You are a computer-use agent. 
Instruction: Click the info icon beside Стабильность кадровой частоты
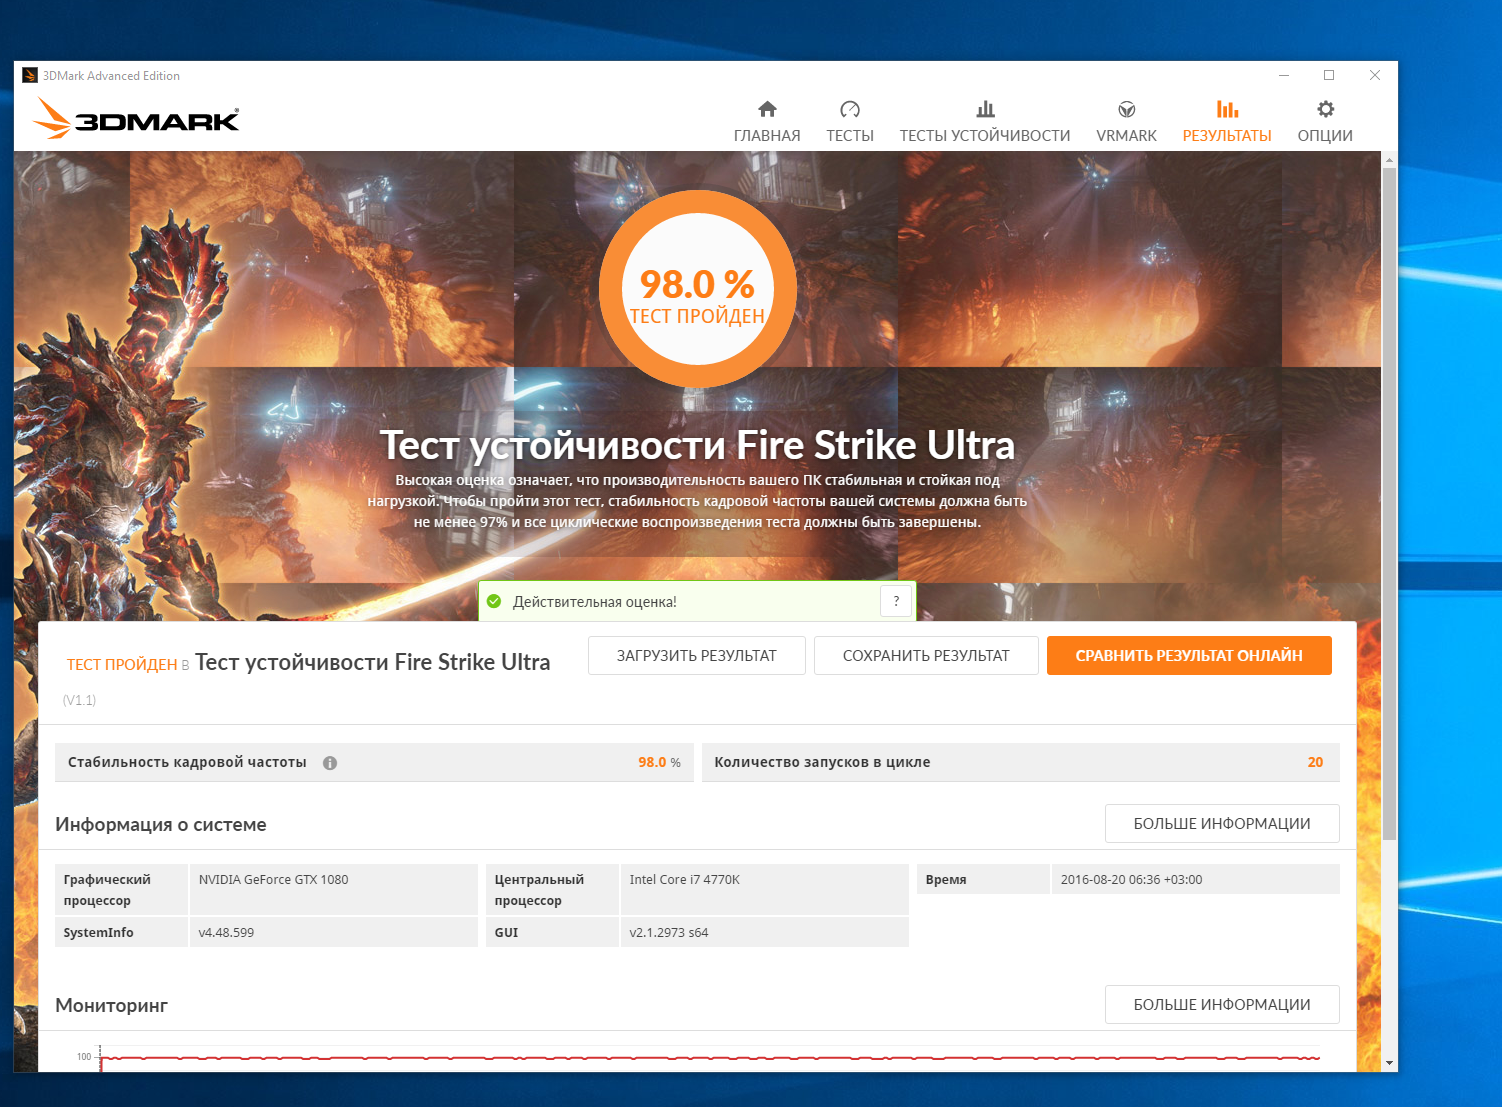tap(330, 763)
